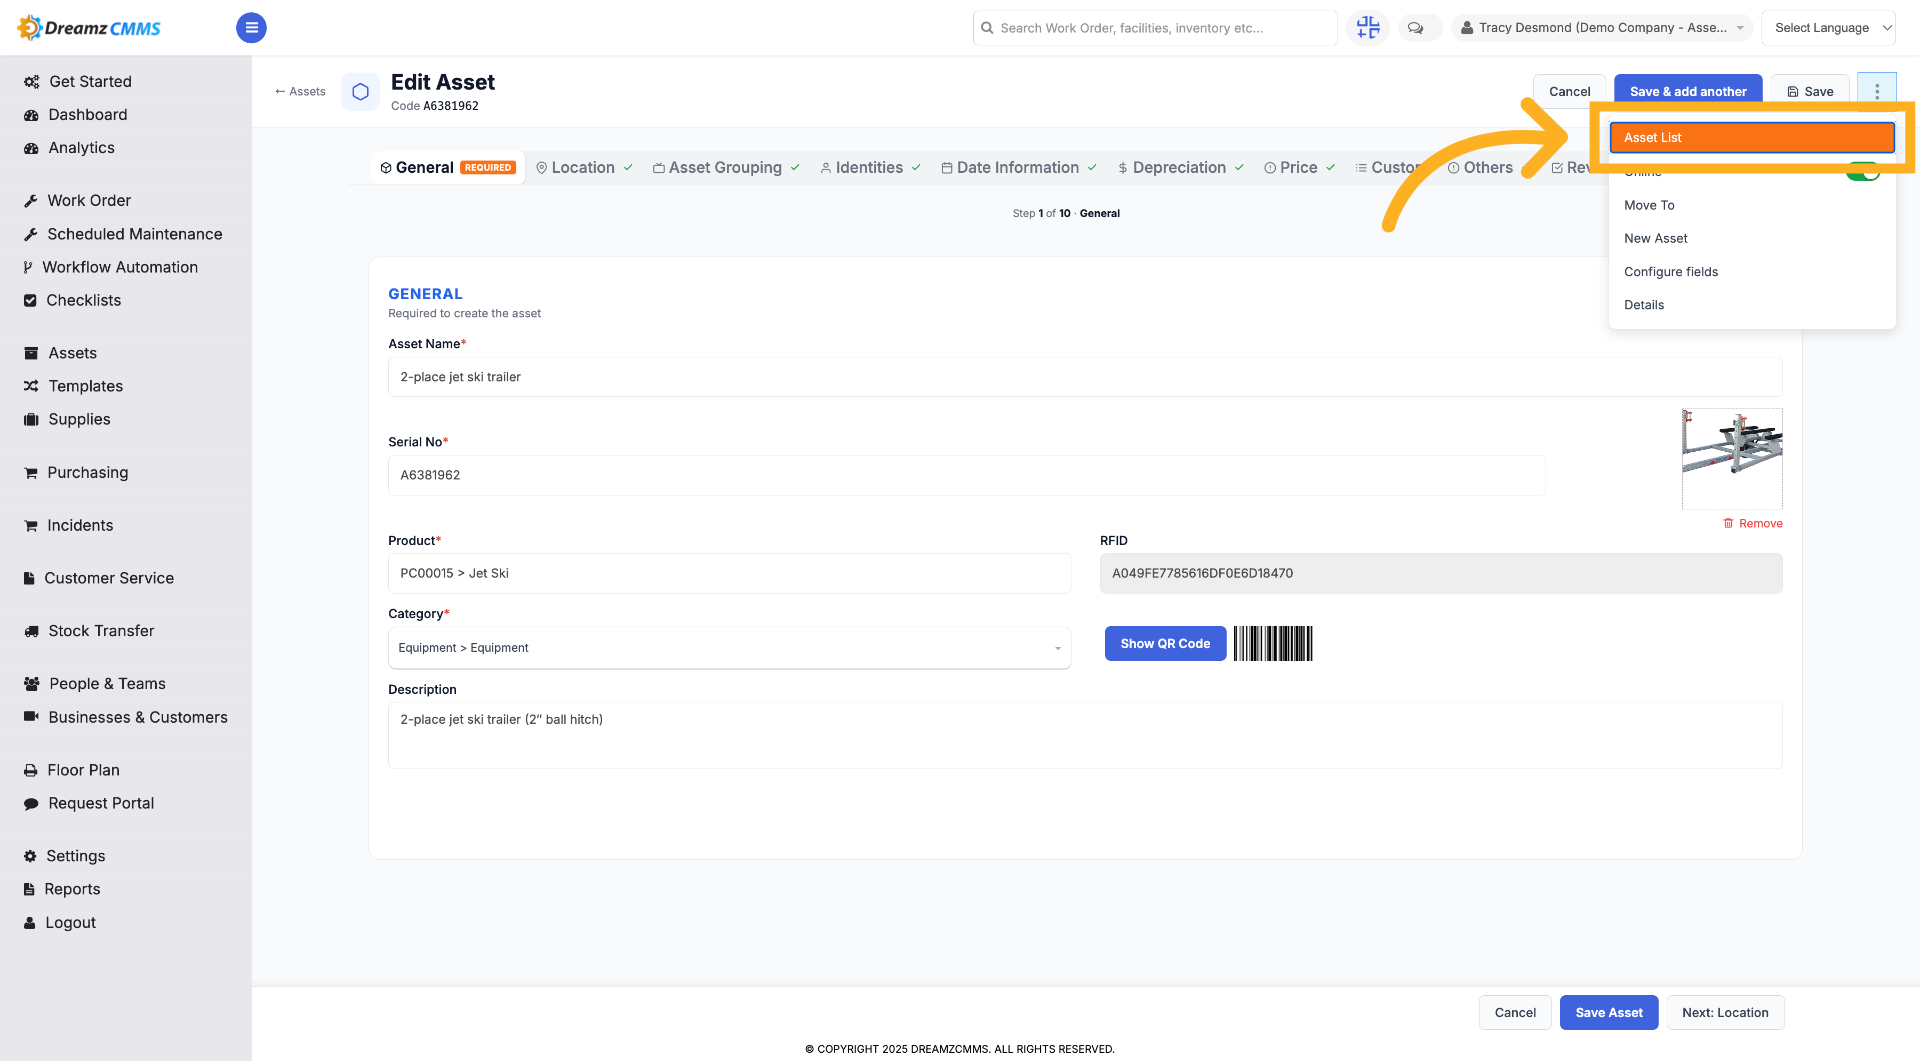Choose Move To in the options menu
1920x1061 pixels.
1752,205
